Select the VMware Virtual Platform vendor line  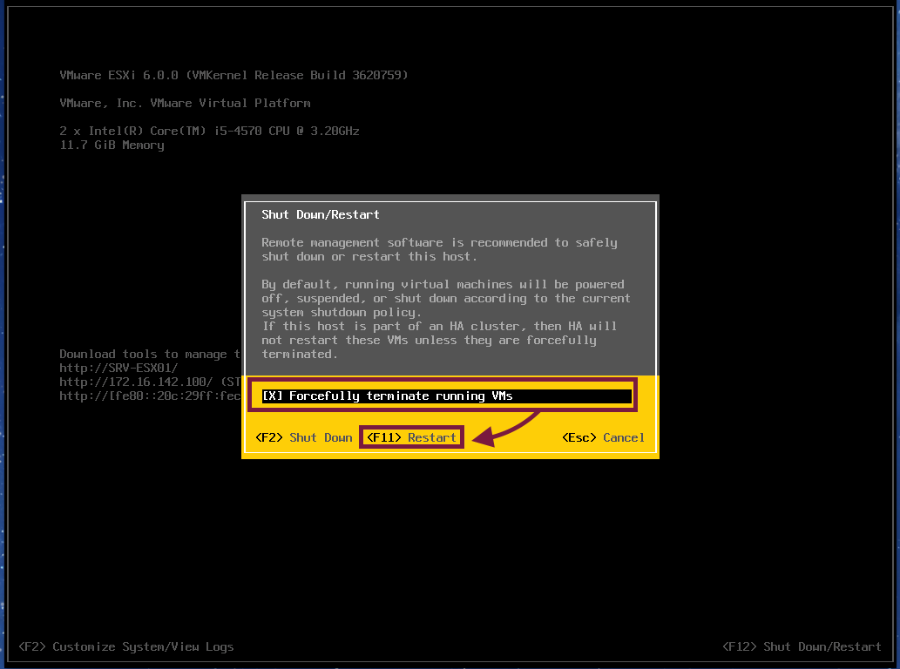pos(185,103)
